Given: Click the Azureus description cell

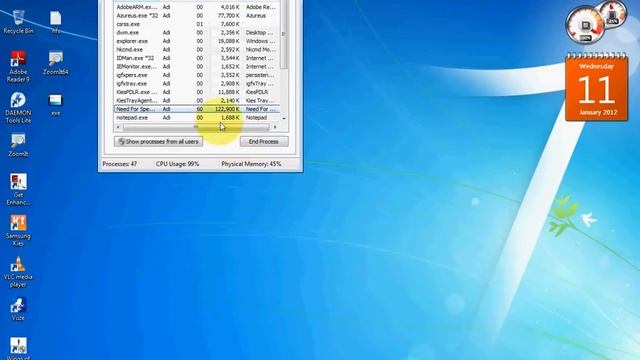Looking at the screenshot, I should [x=256, y=16].
